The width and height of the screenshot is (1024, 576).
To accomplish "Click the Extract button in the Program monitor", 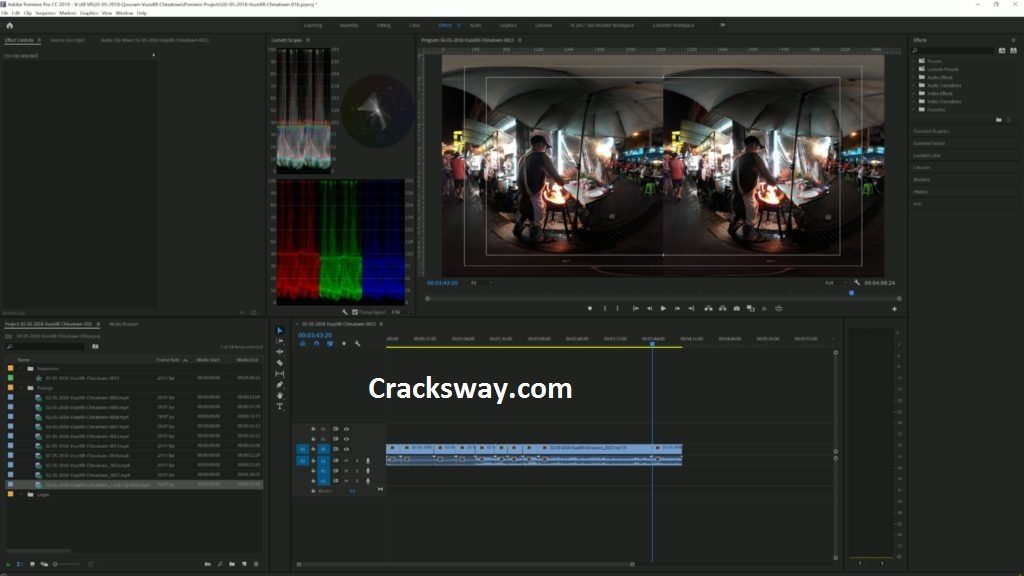I will coord(722,308).
